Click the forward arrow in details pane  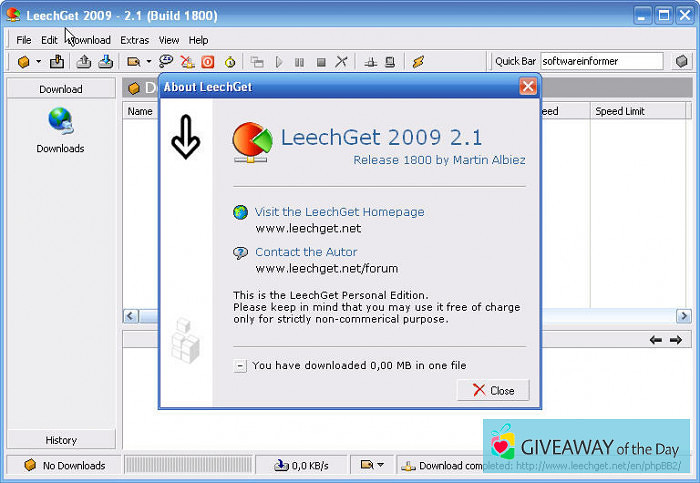[x=676, y=340]
